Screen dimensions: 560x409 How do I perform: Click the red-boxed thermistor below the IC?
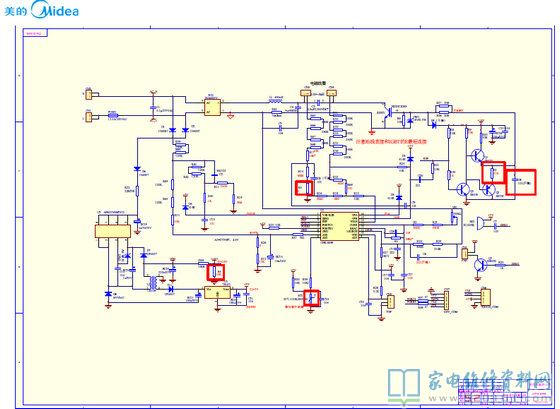click(311, 298)
